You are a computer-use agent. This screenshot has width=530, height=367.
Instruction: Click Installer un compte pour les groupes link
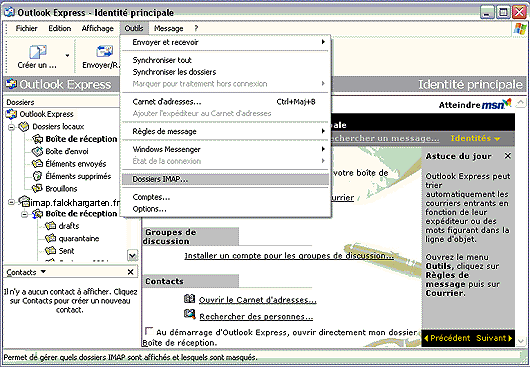pyautogui.click(x=289, y=256)
